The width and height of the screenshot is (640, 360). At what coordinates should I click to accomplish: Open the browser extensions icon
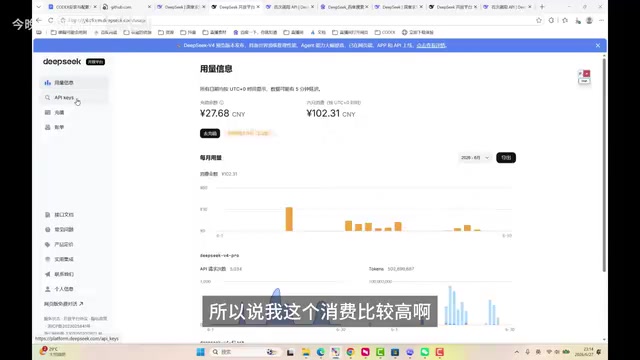(551, 20)
